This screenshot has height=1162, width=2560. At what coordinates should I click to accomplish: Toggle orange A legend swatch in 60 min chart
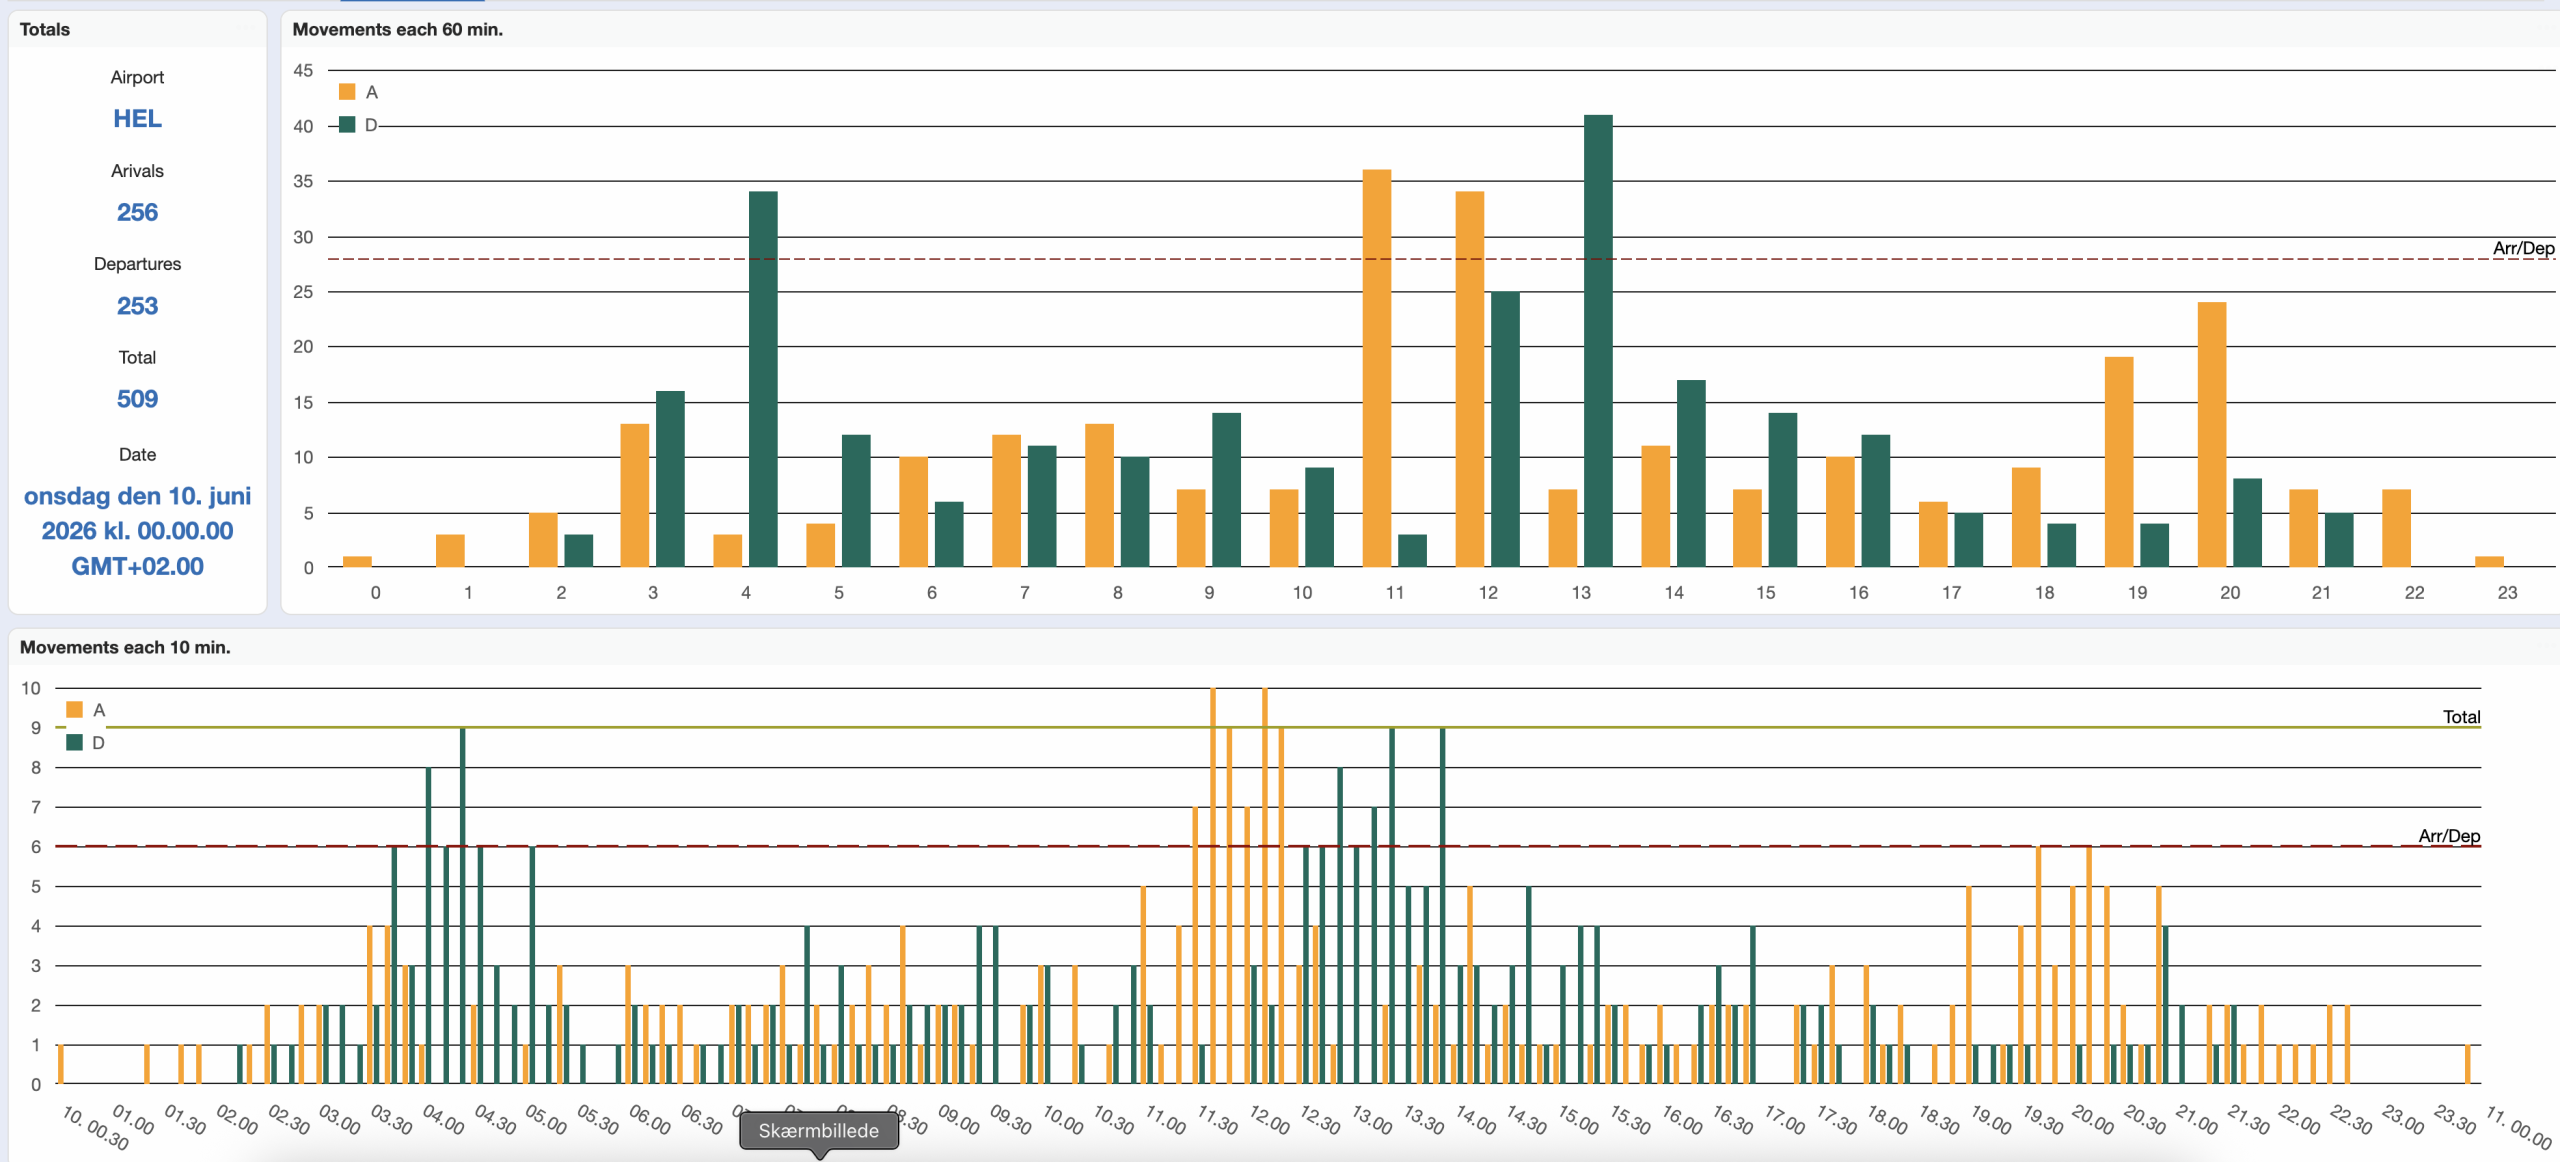[x=347, y=92]
